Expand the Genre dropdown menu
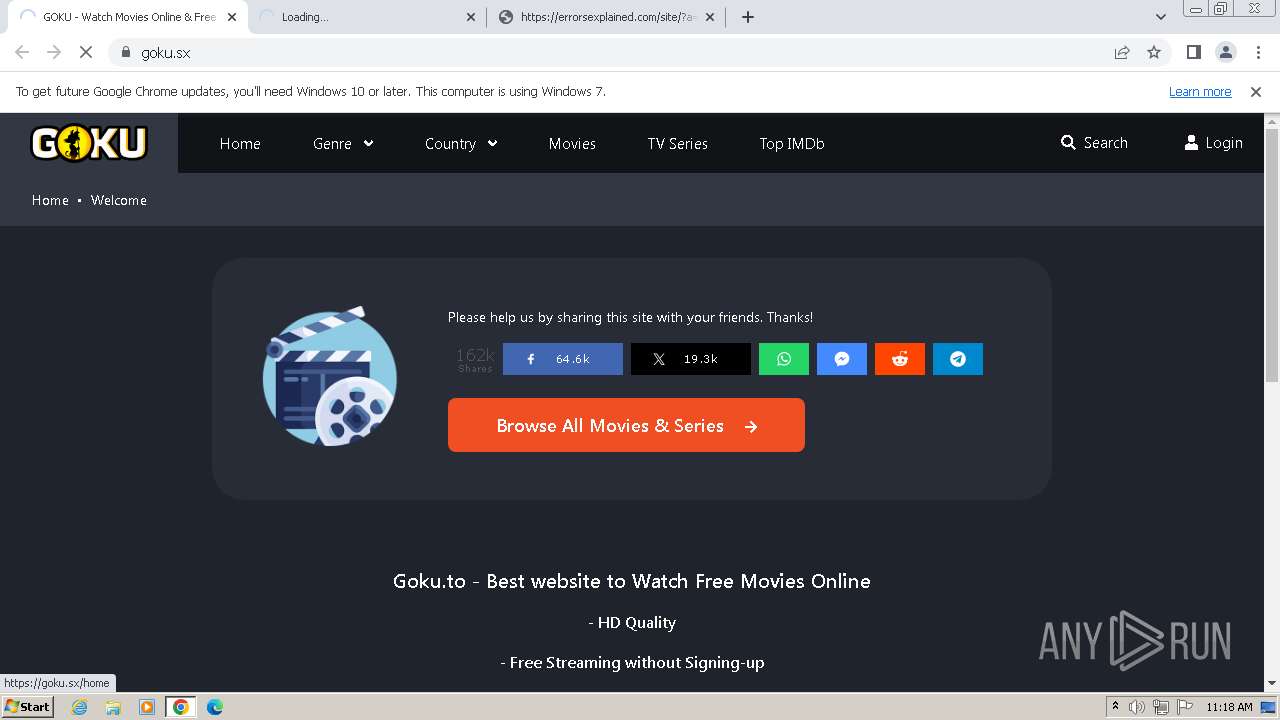Screen dimensions: 1280x720 coord(343,143)
